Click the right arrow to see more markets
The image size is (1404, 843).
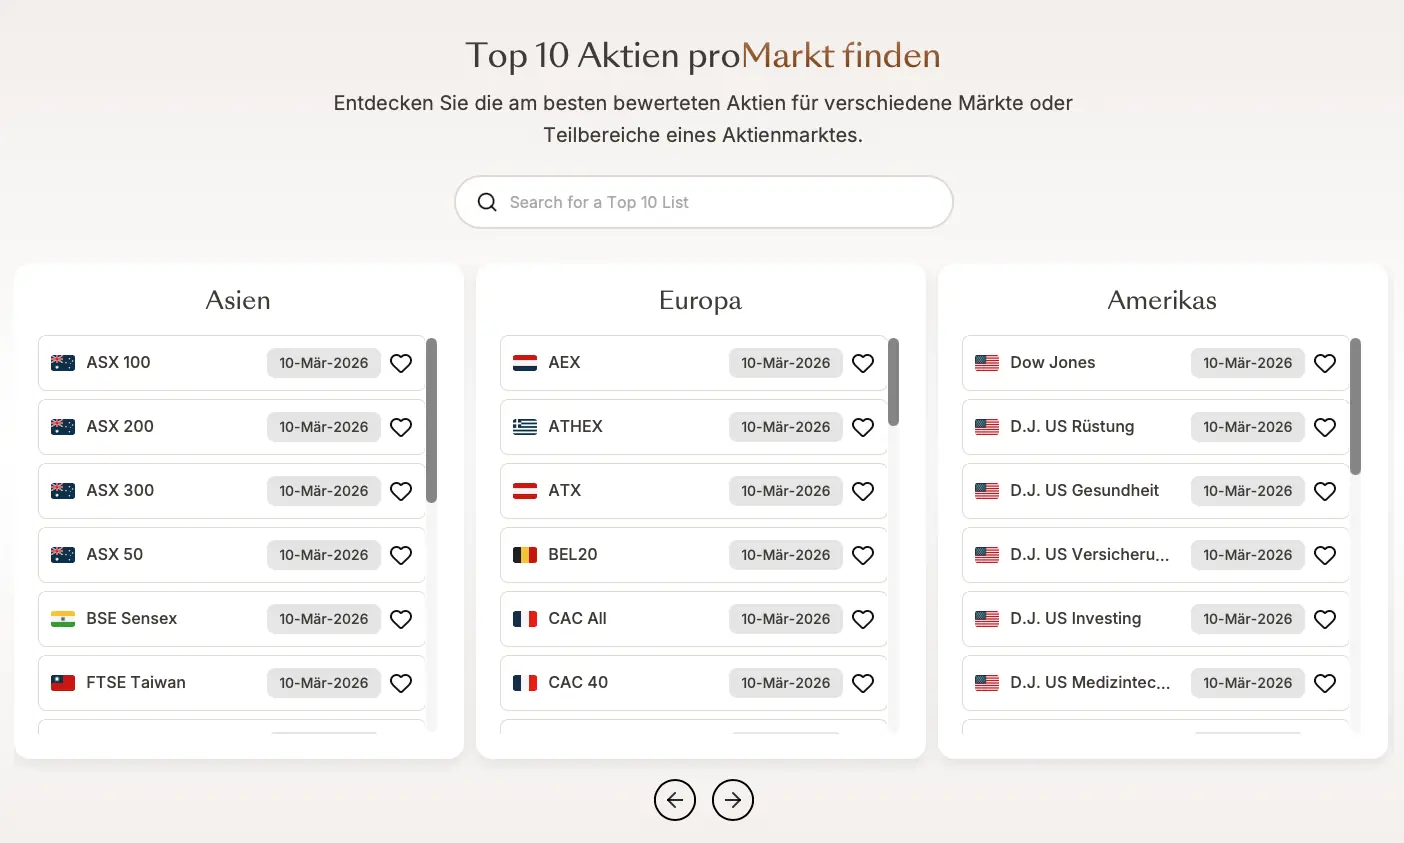[733, 800]
